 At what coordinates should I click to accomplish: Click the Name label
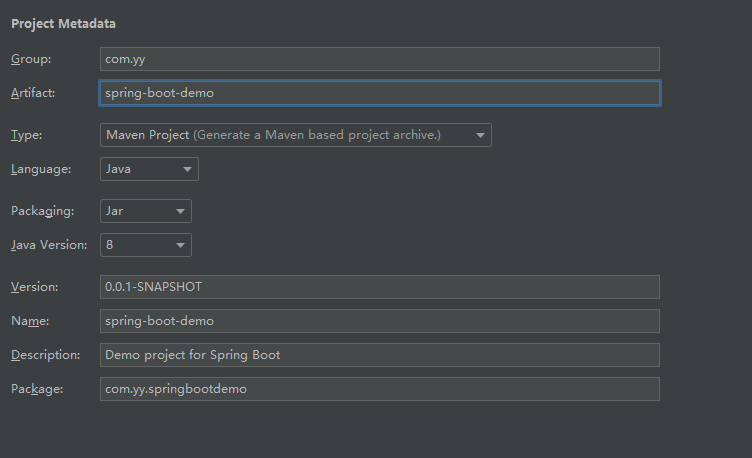click(30, 321)
